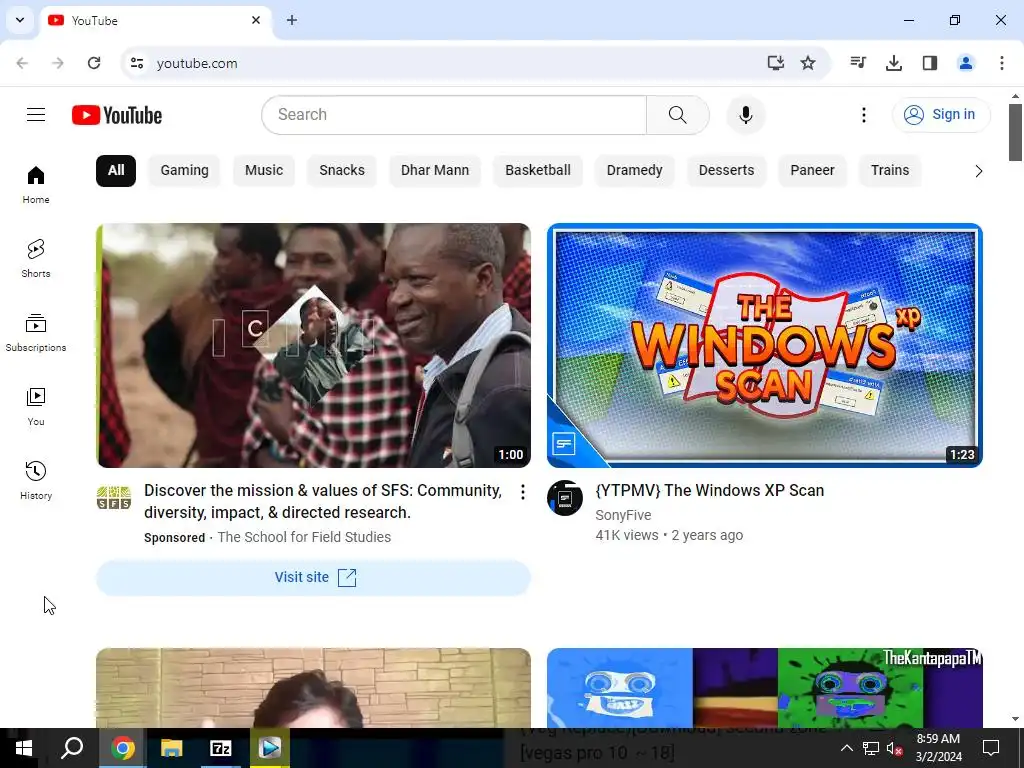Select the Basketball filter chip
1024x768 pixels.
click(538, 170)
